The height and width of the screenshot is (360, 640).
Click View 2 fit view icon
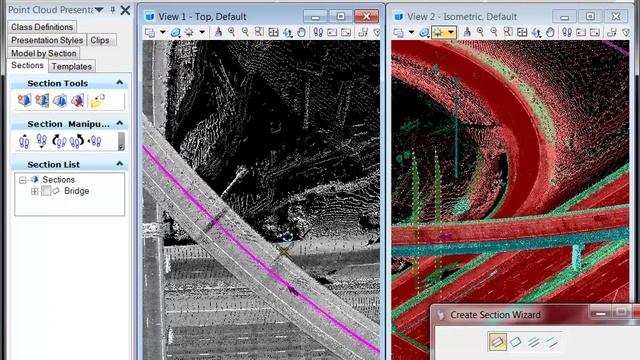click(x=522, y=32)
